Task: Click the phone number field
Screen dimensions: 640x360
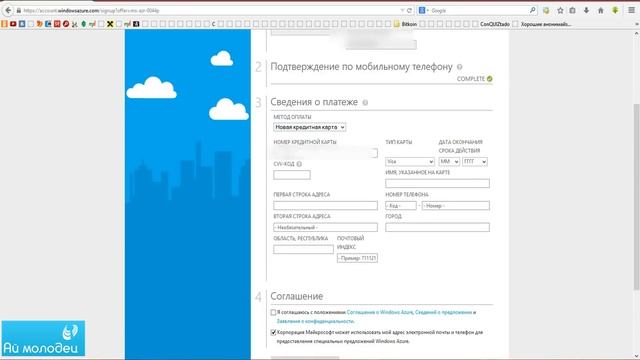Action: point(456,206)
